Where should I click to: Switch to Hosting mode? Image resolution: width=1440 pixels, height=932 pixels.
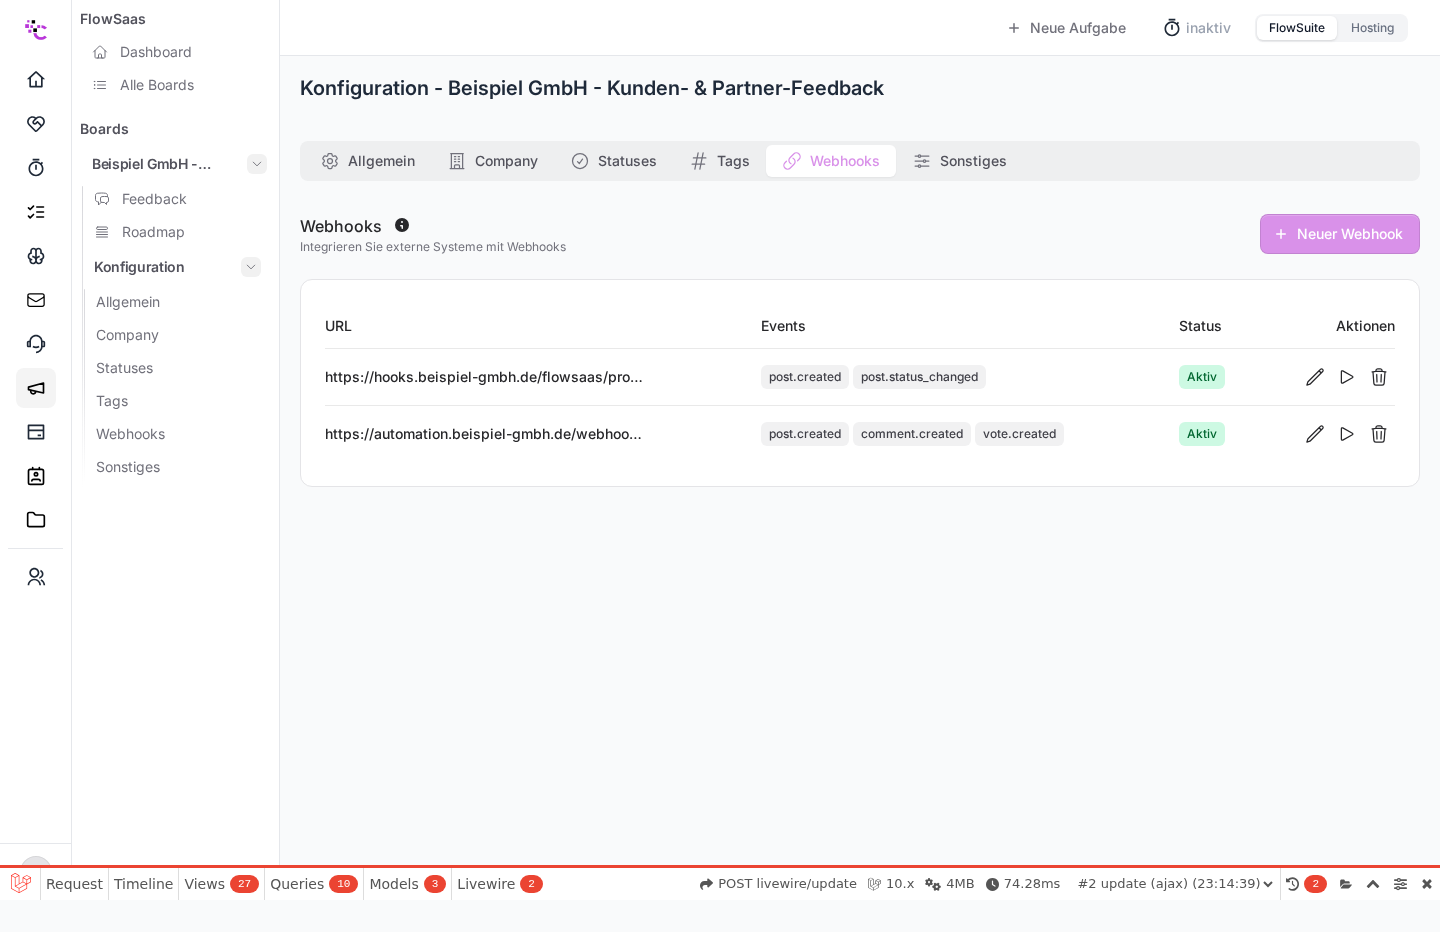click(x=1372, y=28)
